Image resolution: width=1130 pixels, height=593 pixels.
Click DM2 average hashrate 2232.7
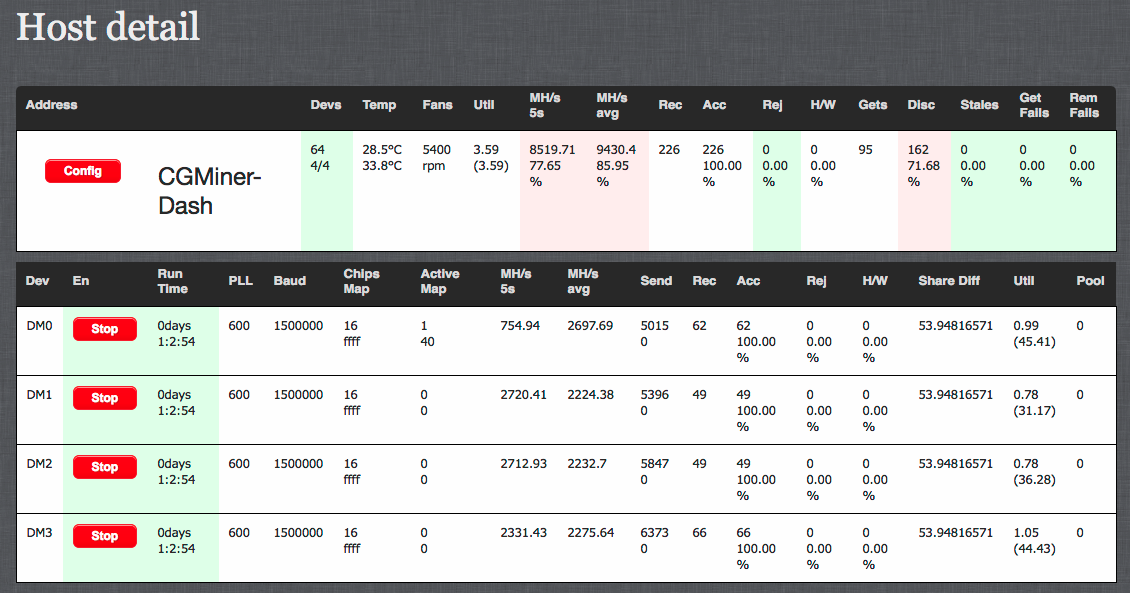[587, 464]
